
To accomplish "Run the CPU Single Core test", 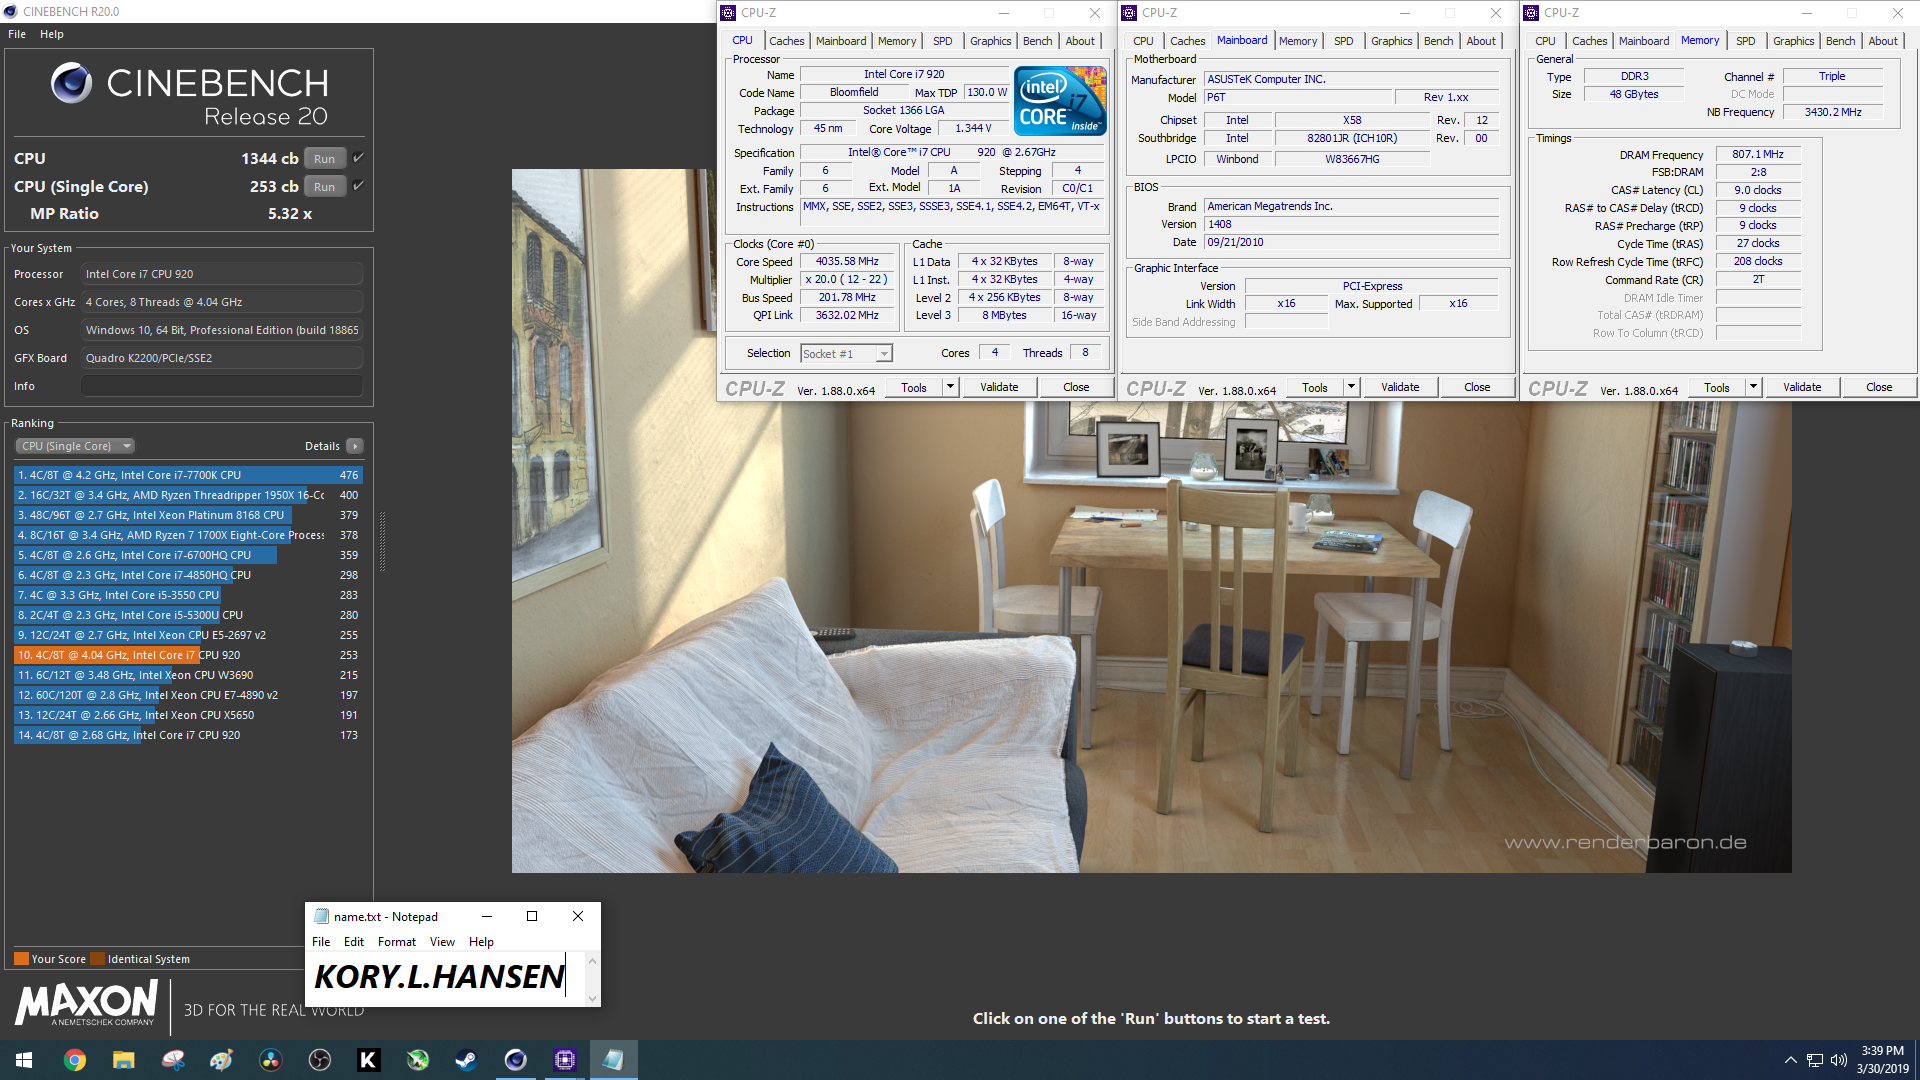I will (324, 186).
